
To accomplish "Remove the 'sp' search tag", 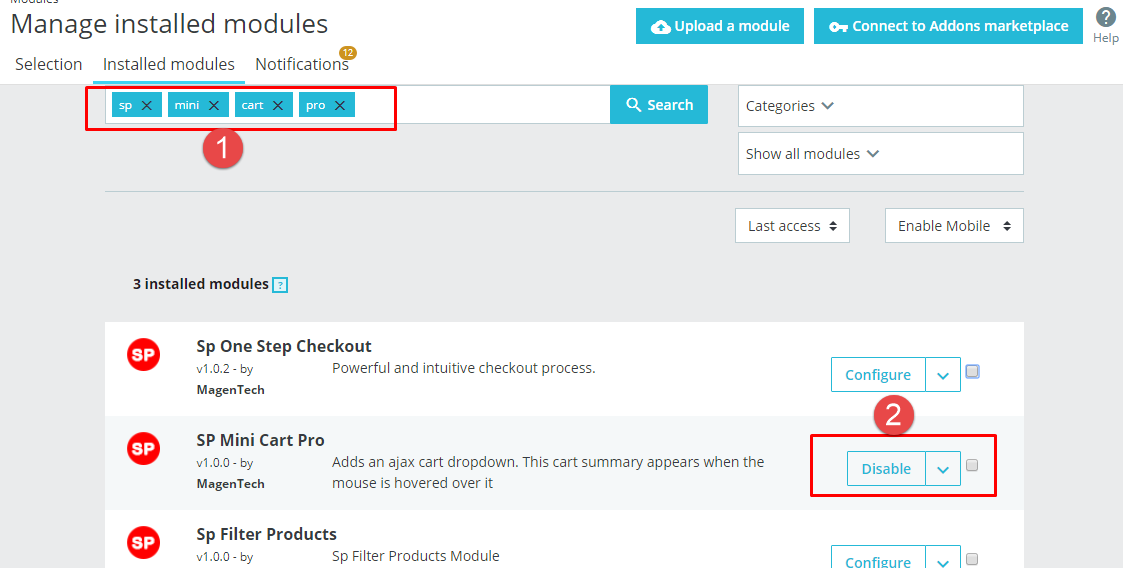I will coord(147,105).
